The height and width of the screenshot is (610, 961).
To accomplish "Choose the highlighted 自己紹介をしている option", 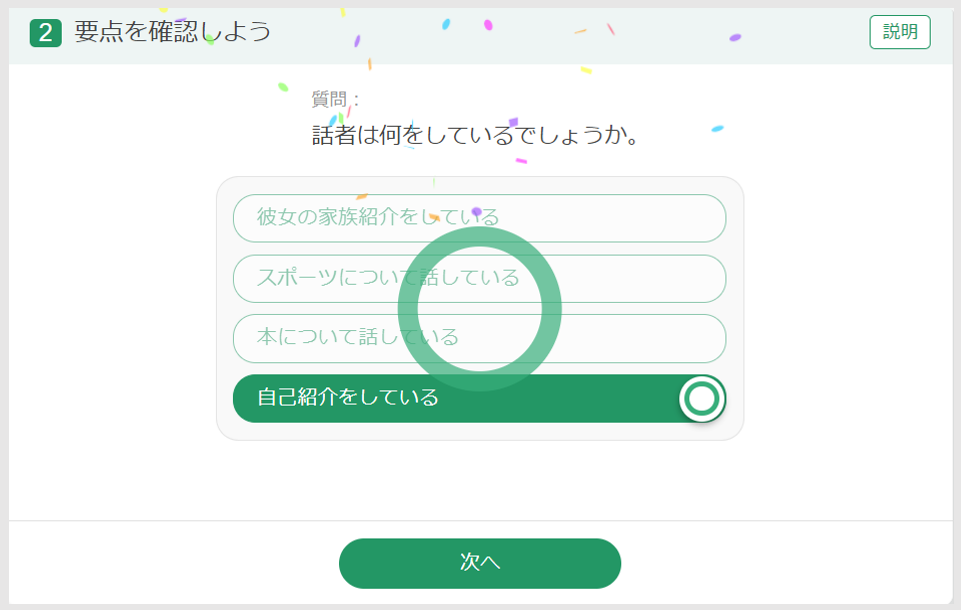I will tap(479, 398).
